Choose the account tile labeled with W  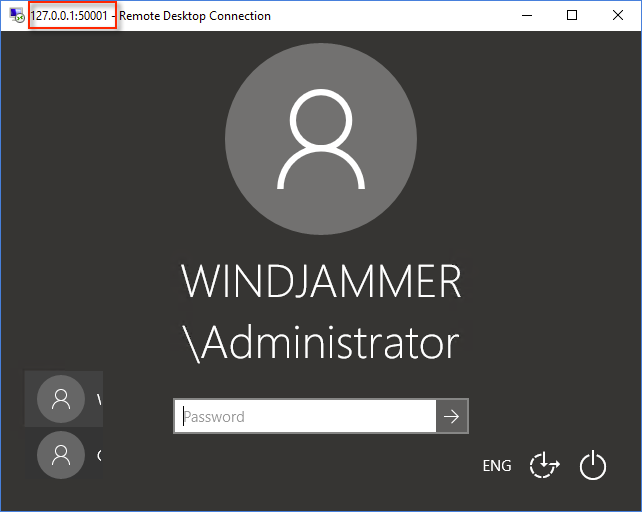pyautogui.click(x=98, y=400)
